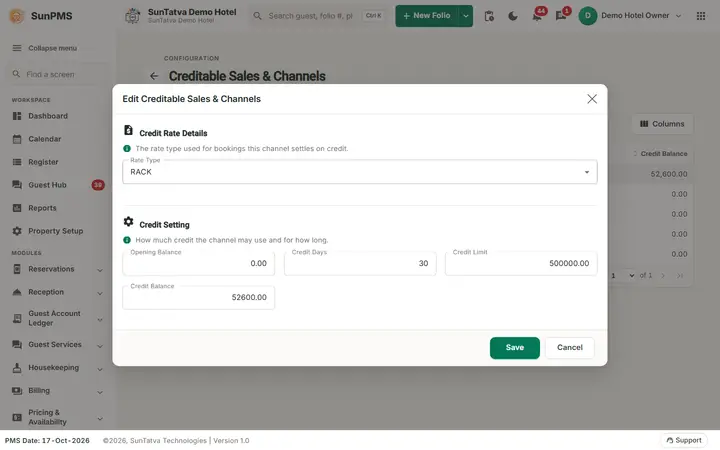This screenshot has height=450, width=720.
Task: Expand the Housekeeping module
Action: (100, 369)
